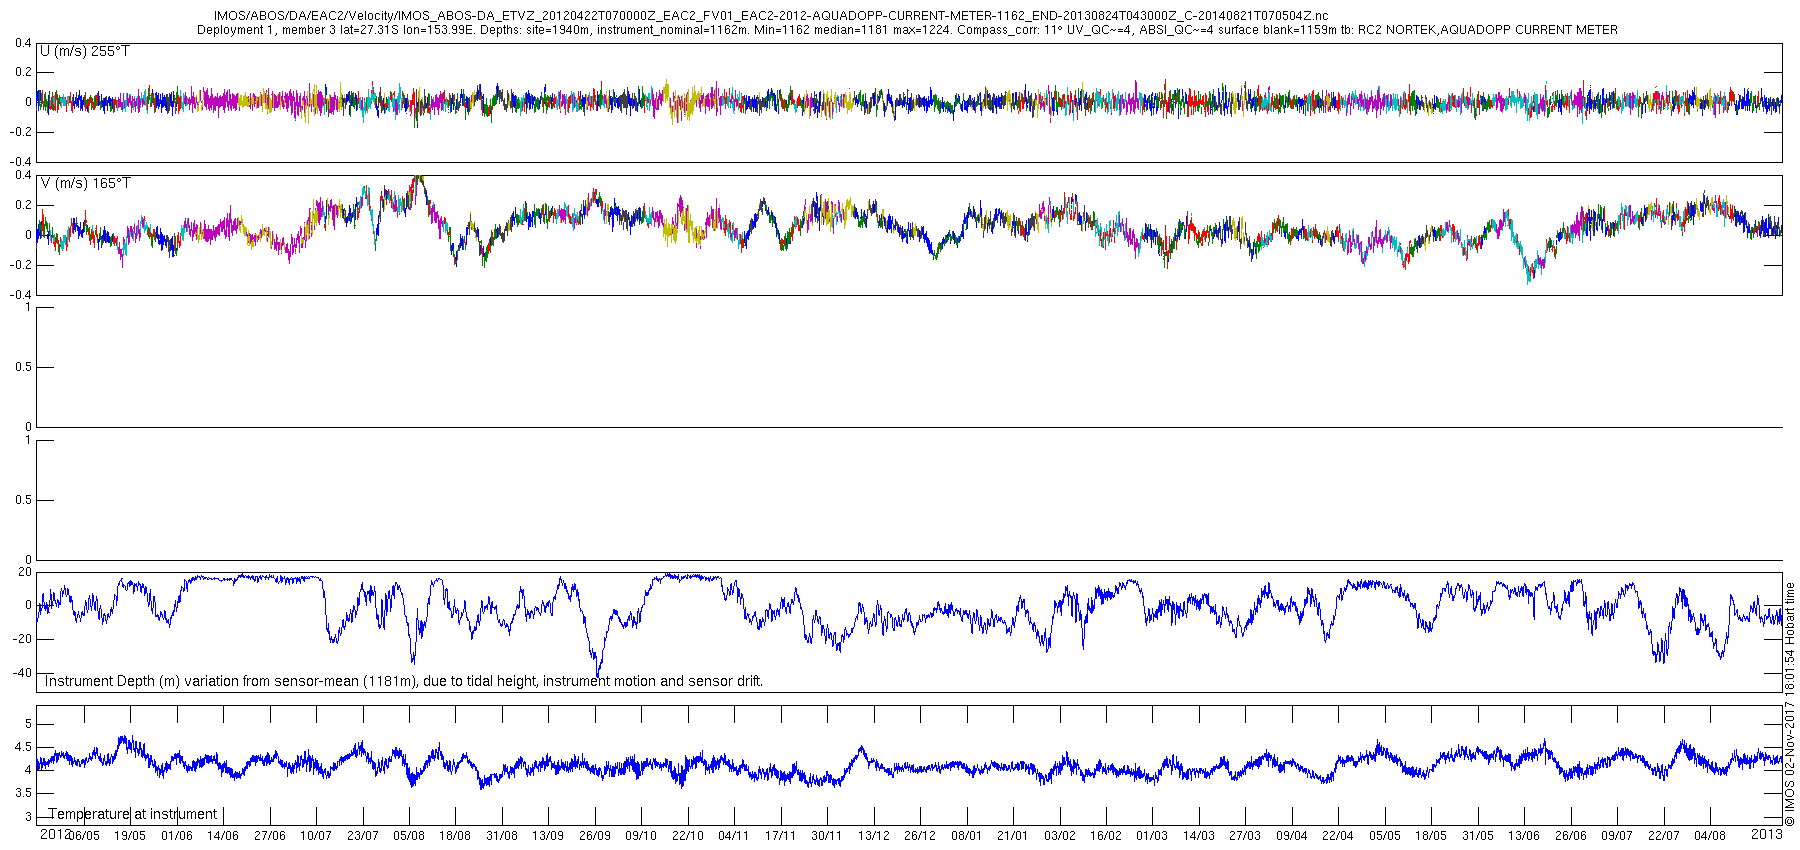The height and width of the screenshot is (850, 1800).
Task: Click the '−0.2' tick on the V velocity axis
Action: 20,265
